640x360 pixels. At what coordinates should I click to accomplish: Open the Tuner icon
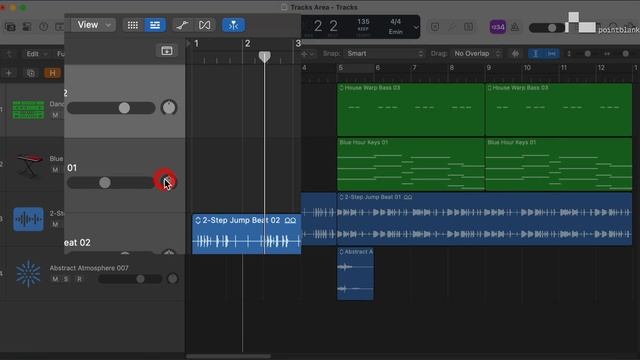pyautogui.click(x=452, y=27)
